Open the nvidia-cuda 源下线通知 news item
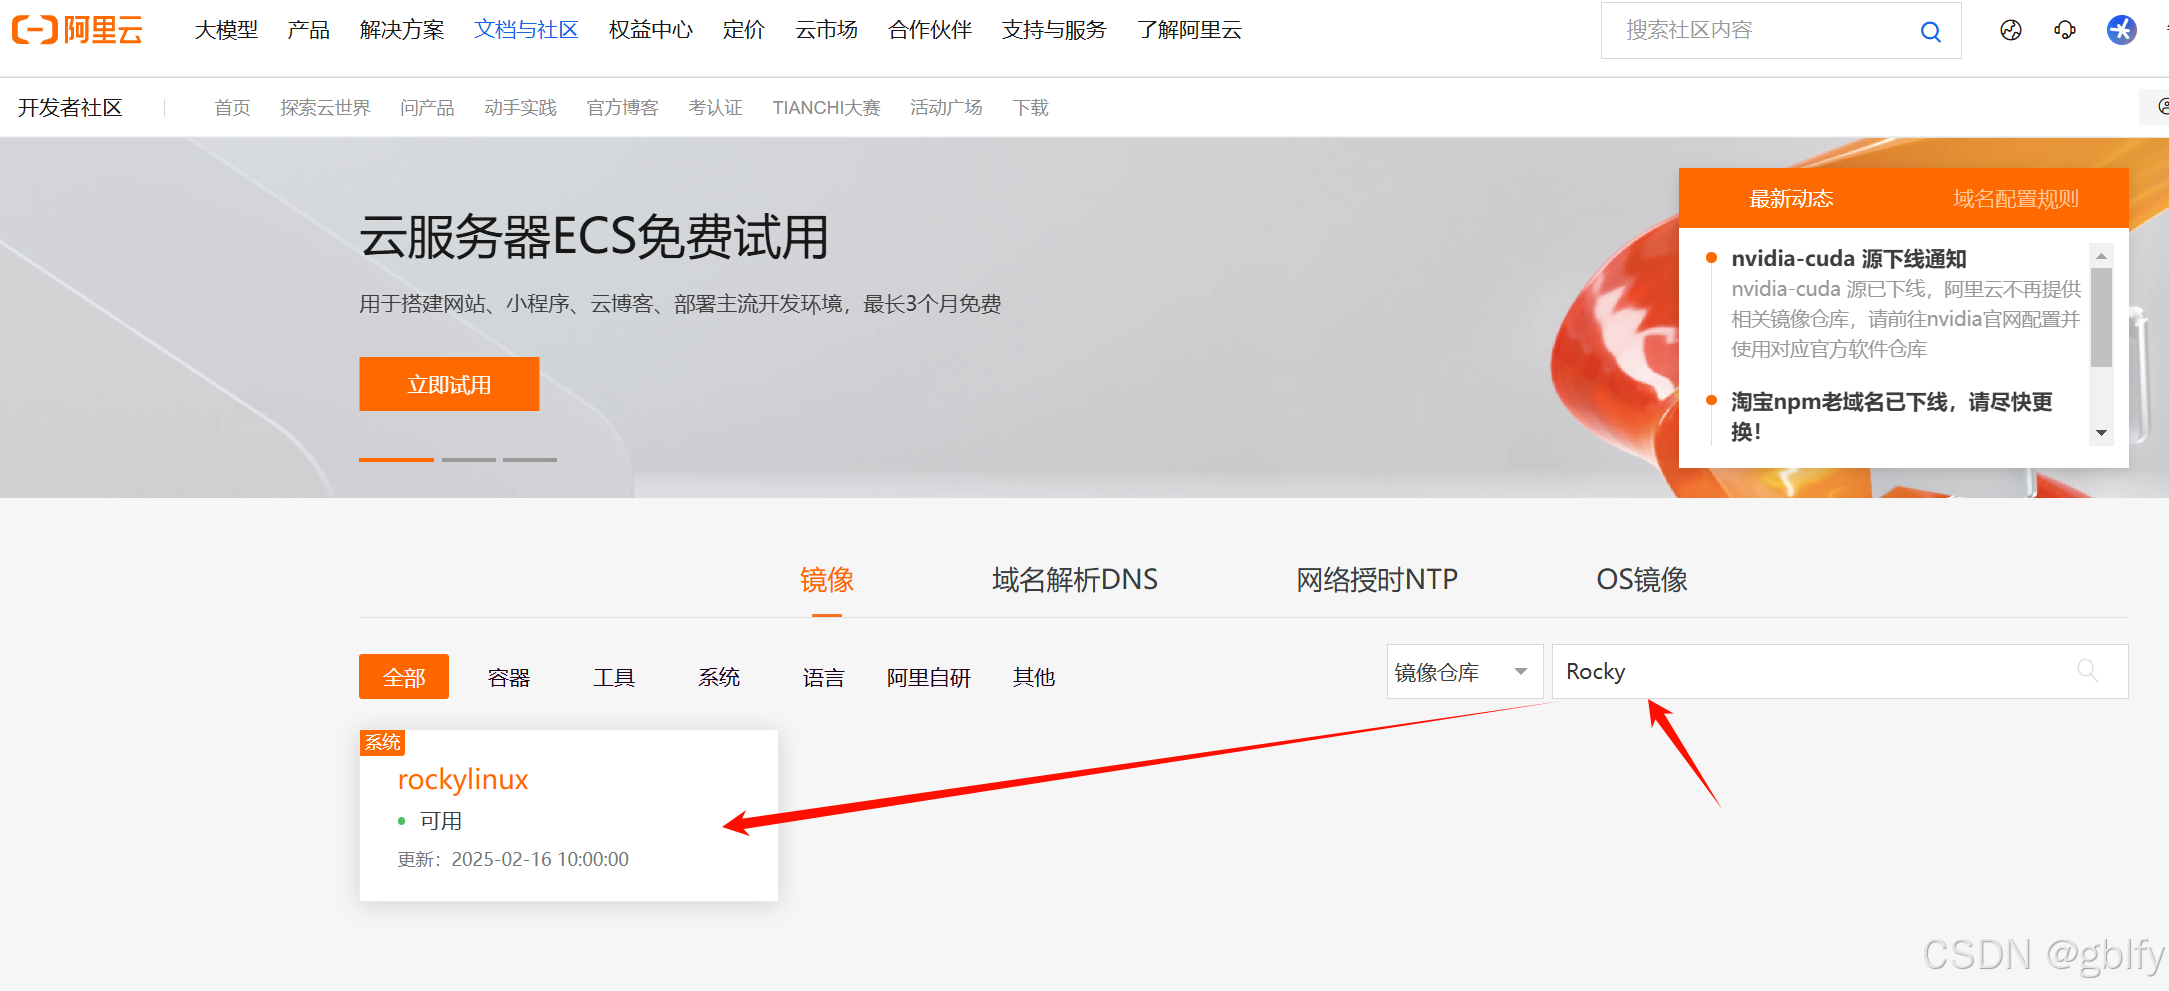The width and height of the screenshot is (2169, 991). pyautogui.click(x=1849, y=258)
